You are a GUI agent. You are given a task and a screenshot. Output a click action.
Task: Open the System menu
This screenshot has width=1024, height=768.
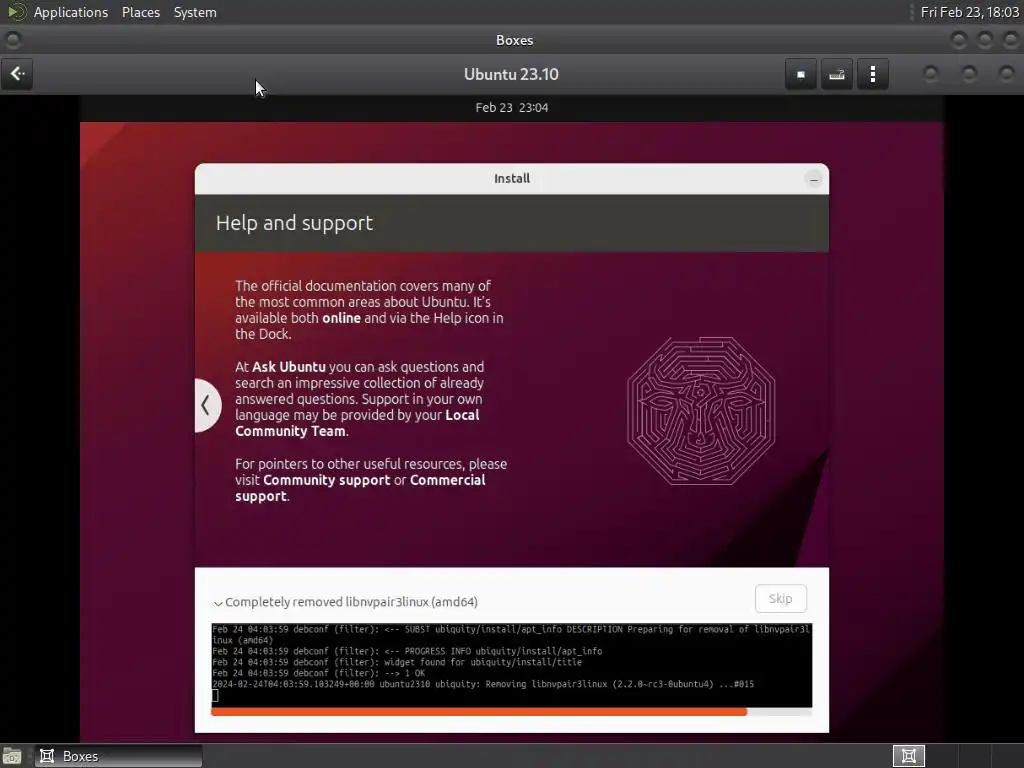click(195, 12)
